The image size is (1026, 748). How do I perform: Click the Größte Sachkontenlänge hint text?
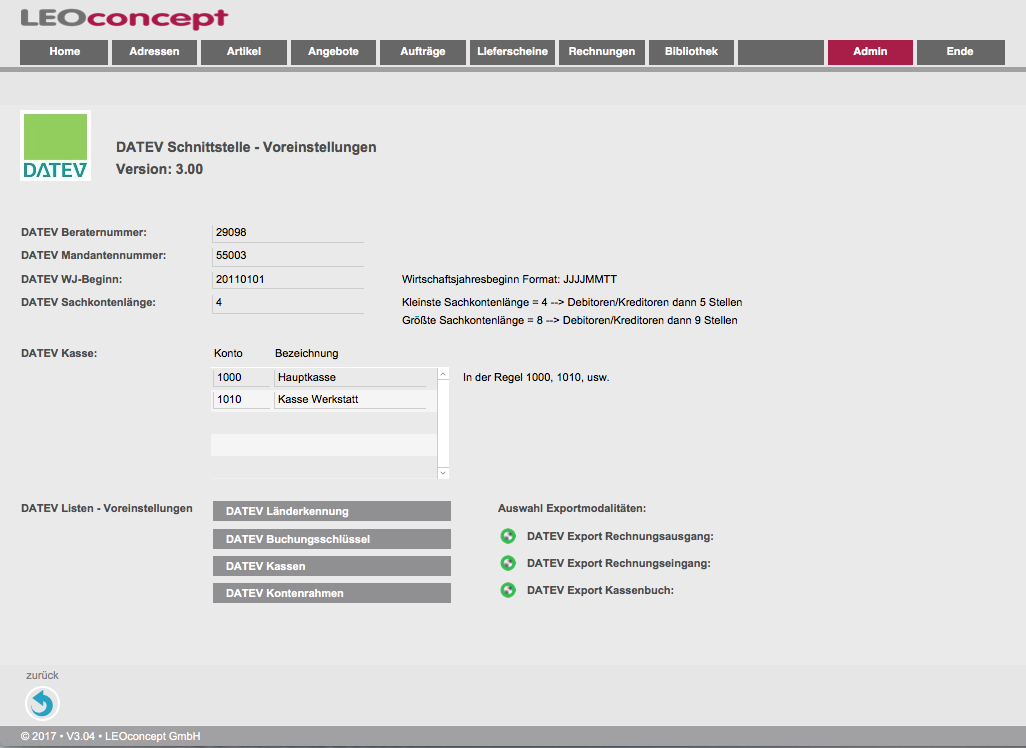[569, 321]
